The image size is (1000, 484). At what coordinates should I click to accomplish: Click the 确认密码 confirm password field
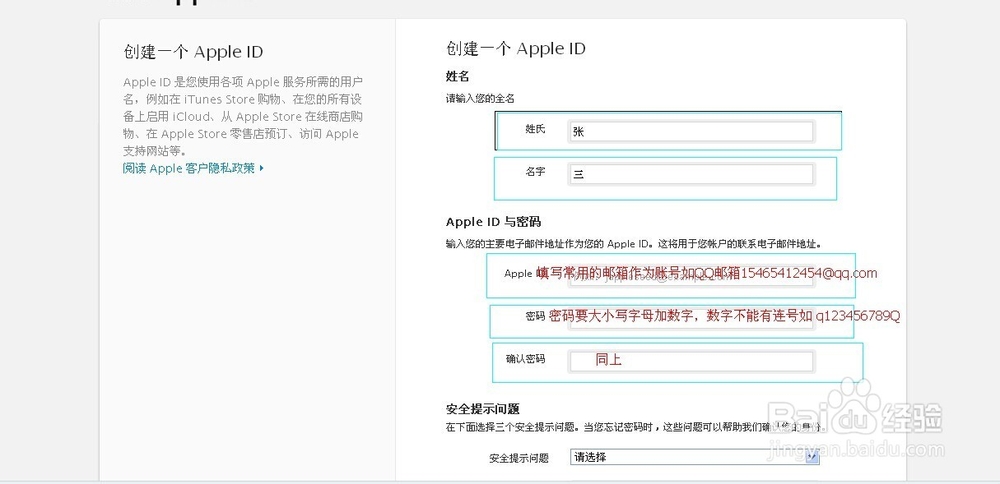point(691,361)
